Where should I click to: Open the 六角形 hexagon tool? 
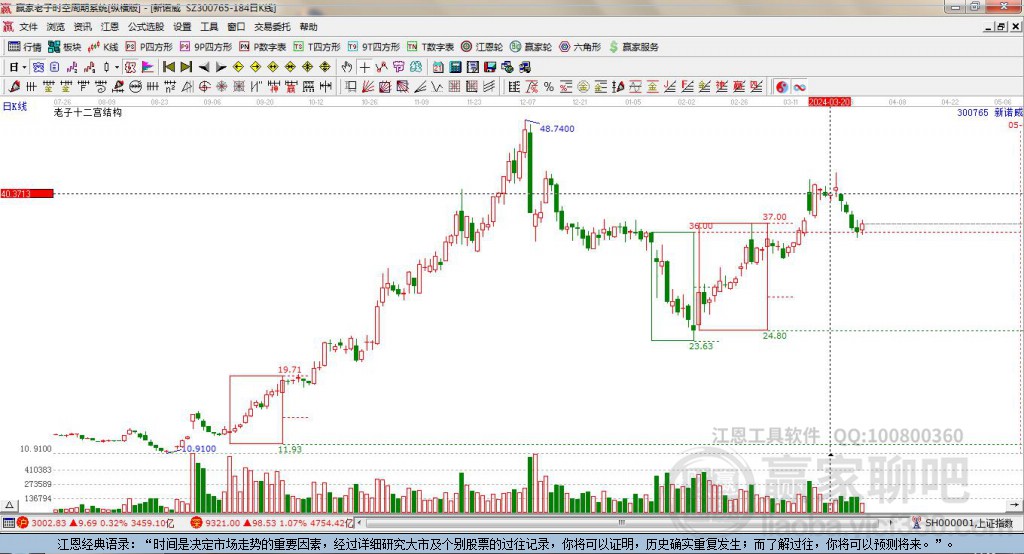point(580,47)
